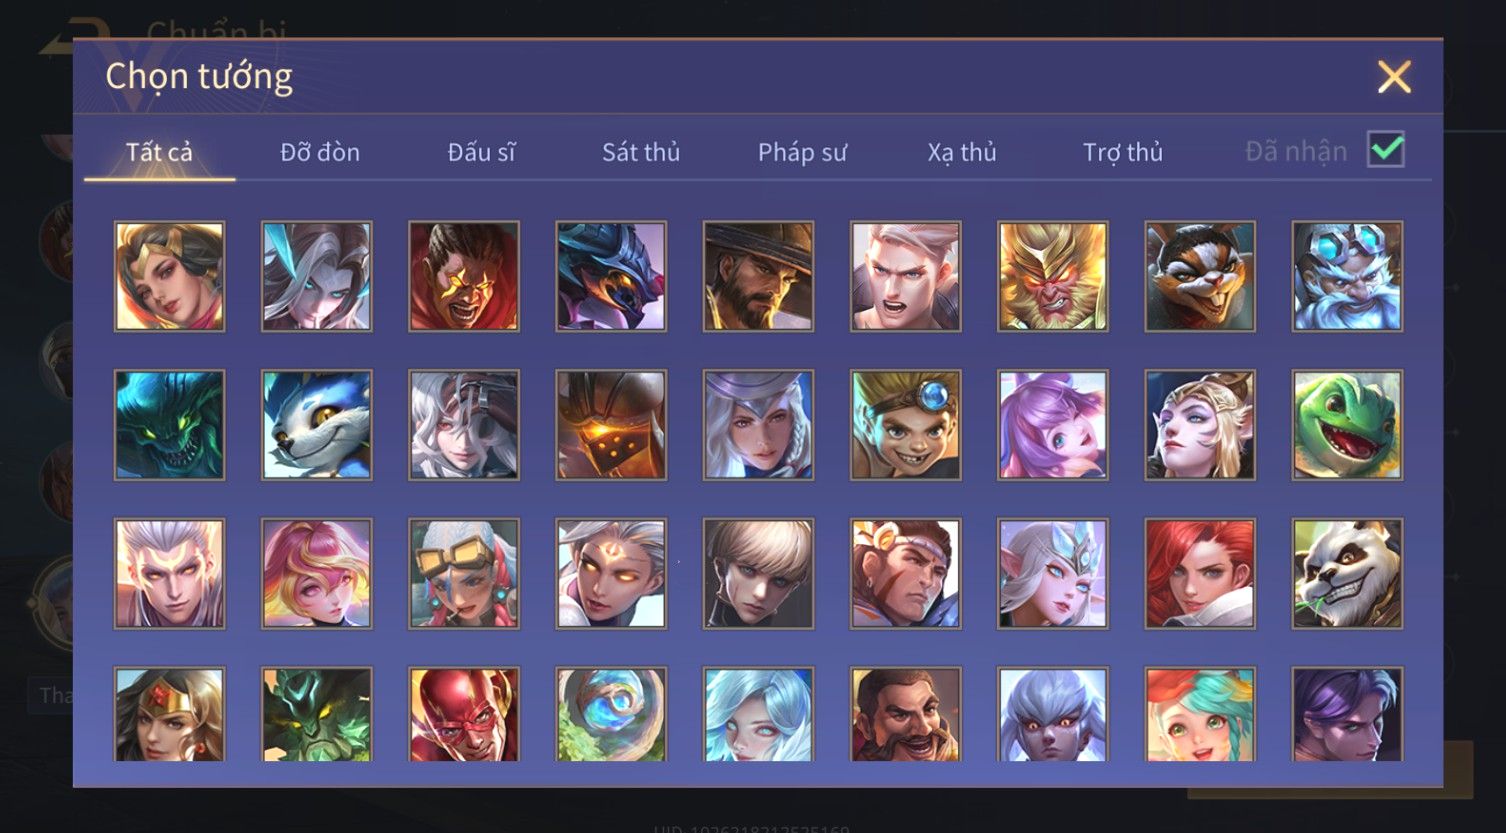Pick the panda hero chewing bamboo

[x=1347, y=573]
